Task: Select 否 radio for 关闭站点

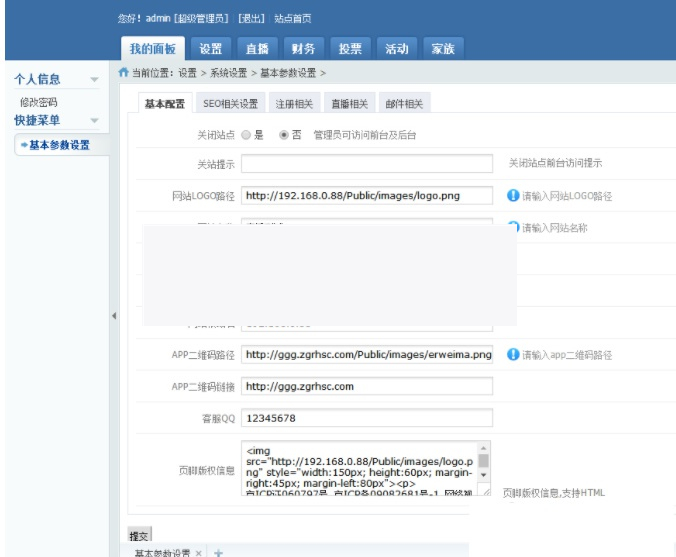Action: click(x=284, y=134)
